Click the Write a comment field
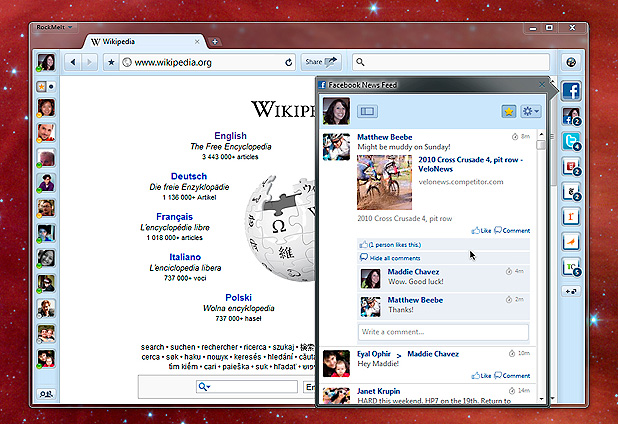The width and height of the screenshot is (618, 424). pyautogui.click(x=443, y=332)
